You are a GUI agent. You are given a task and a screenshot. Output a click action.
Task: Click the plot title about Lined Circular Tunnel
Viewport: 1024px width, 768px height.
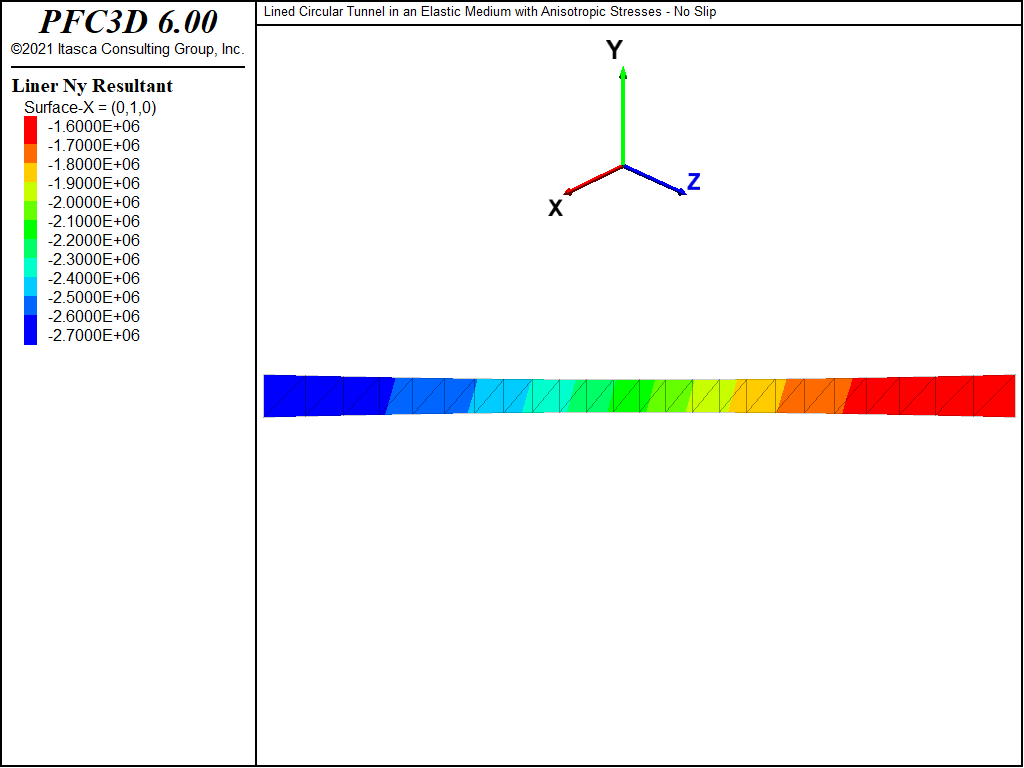[490, 12]
